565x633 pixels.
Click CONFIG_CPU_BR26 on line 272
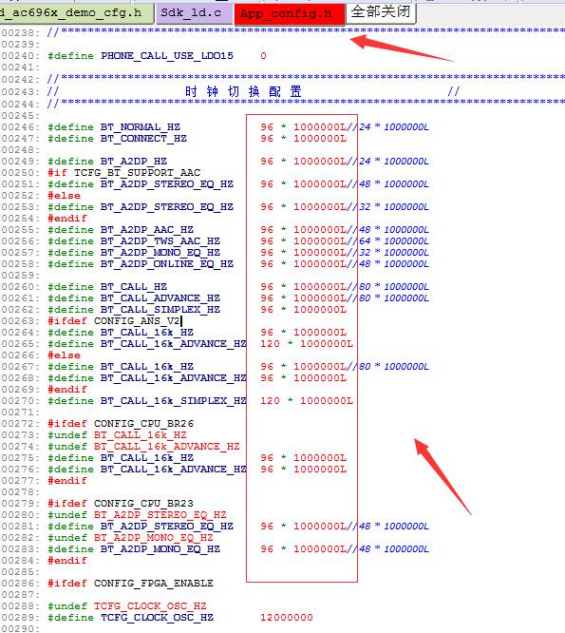(x=144, y=424)
